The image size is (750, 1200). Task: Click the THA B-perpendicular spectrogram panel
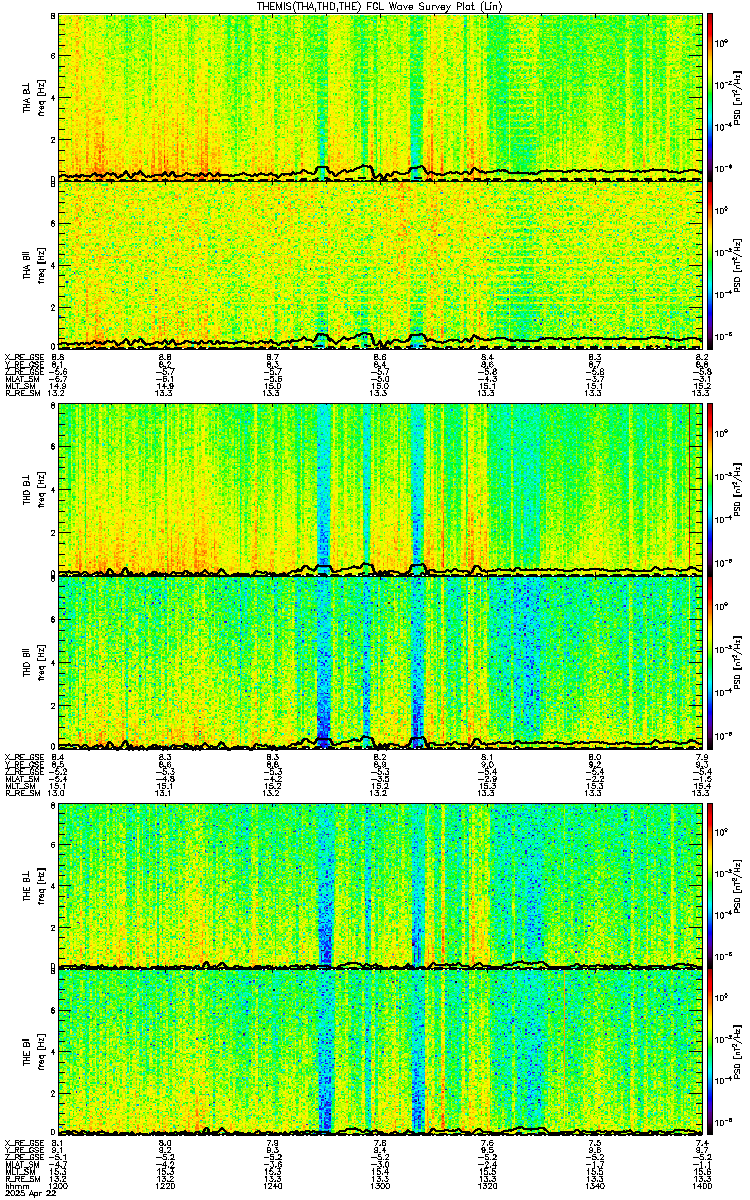point(380,96)
